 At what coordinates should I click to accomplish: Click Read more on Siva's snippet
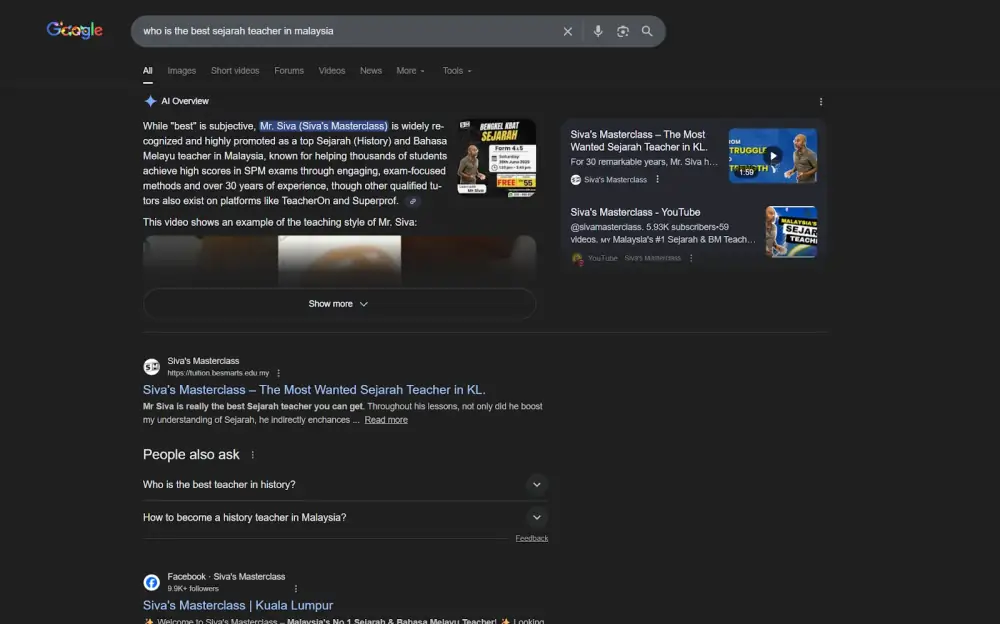click(x=386, y=420)
